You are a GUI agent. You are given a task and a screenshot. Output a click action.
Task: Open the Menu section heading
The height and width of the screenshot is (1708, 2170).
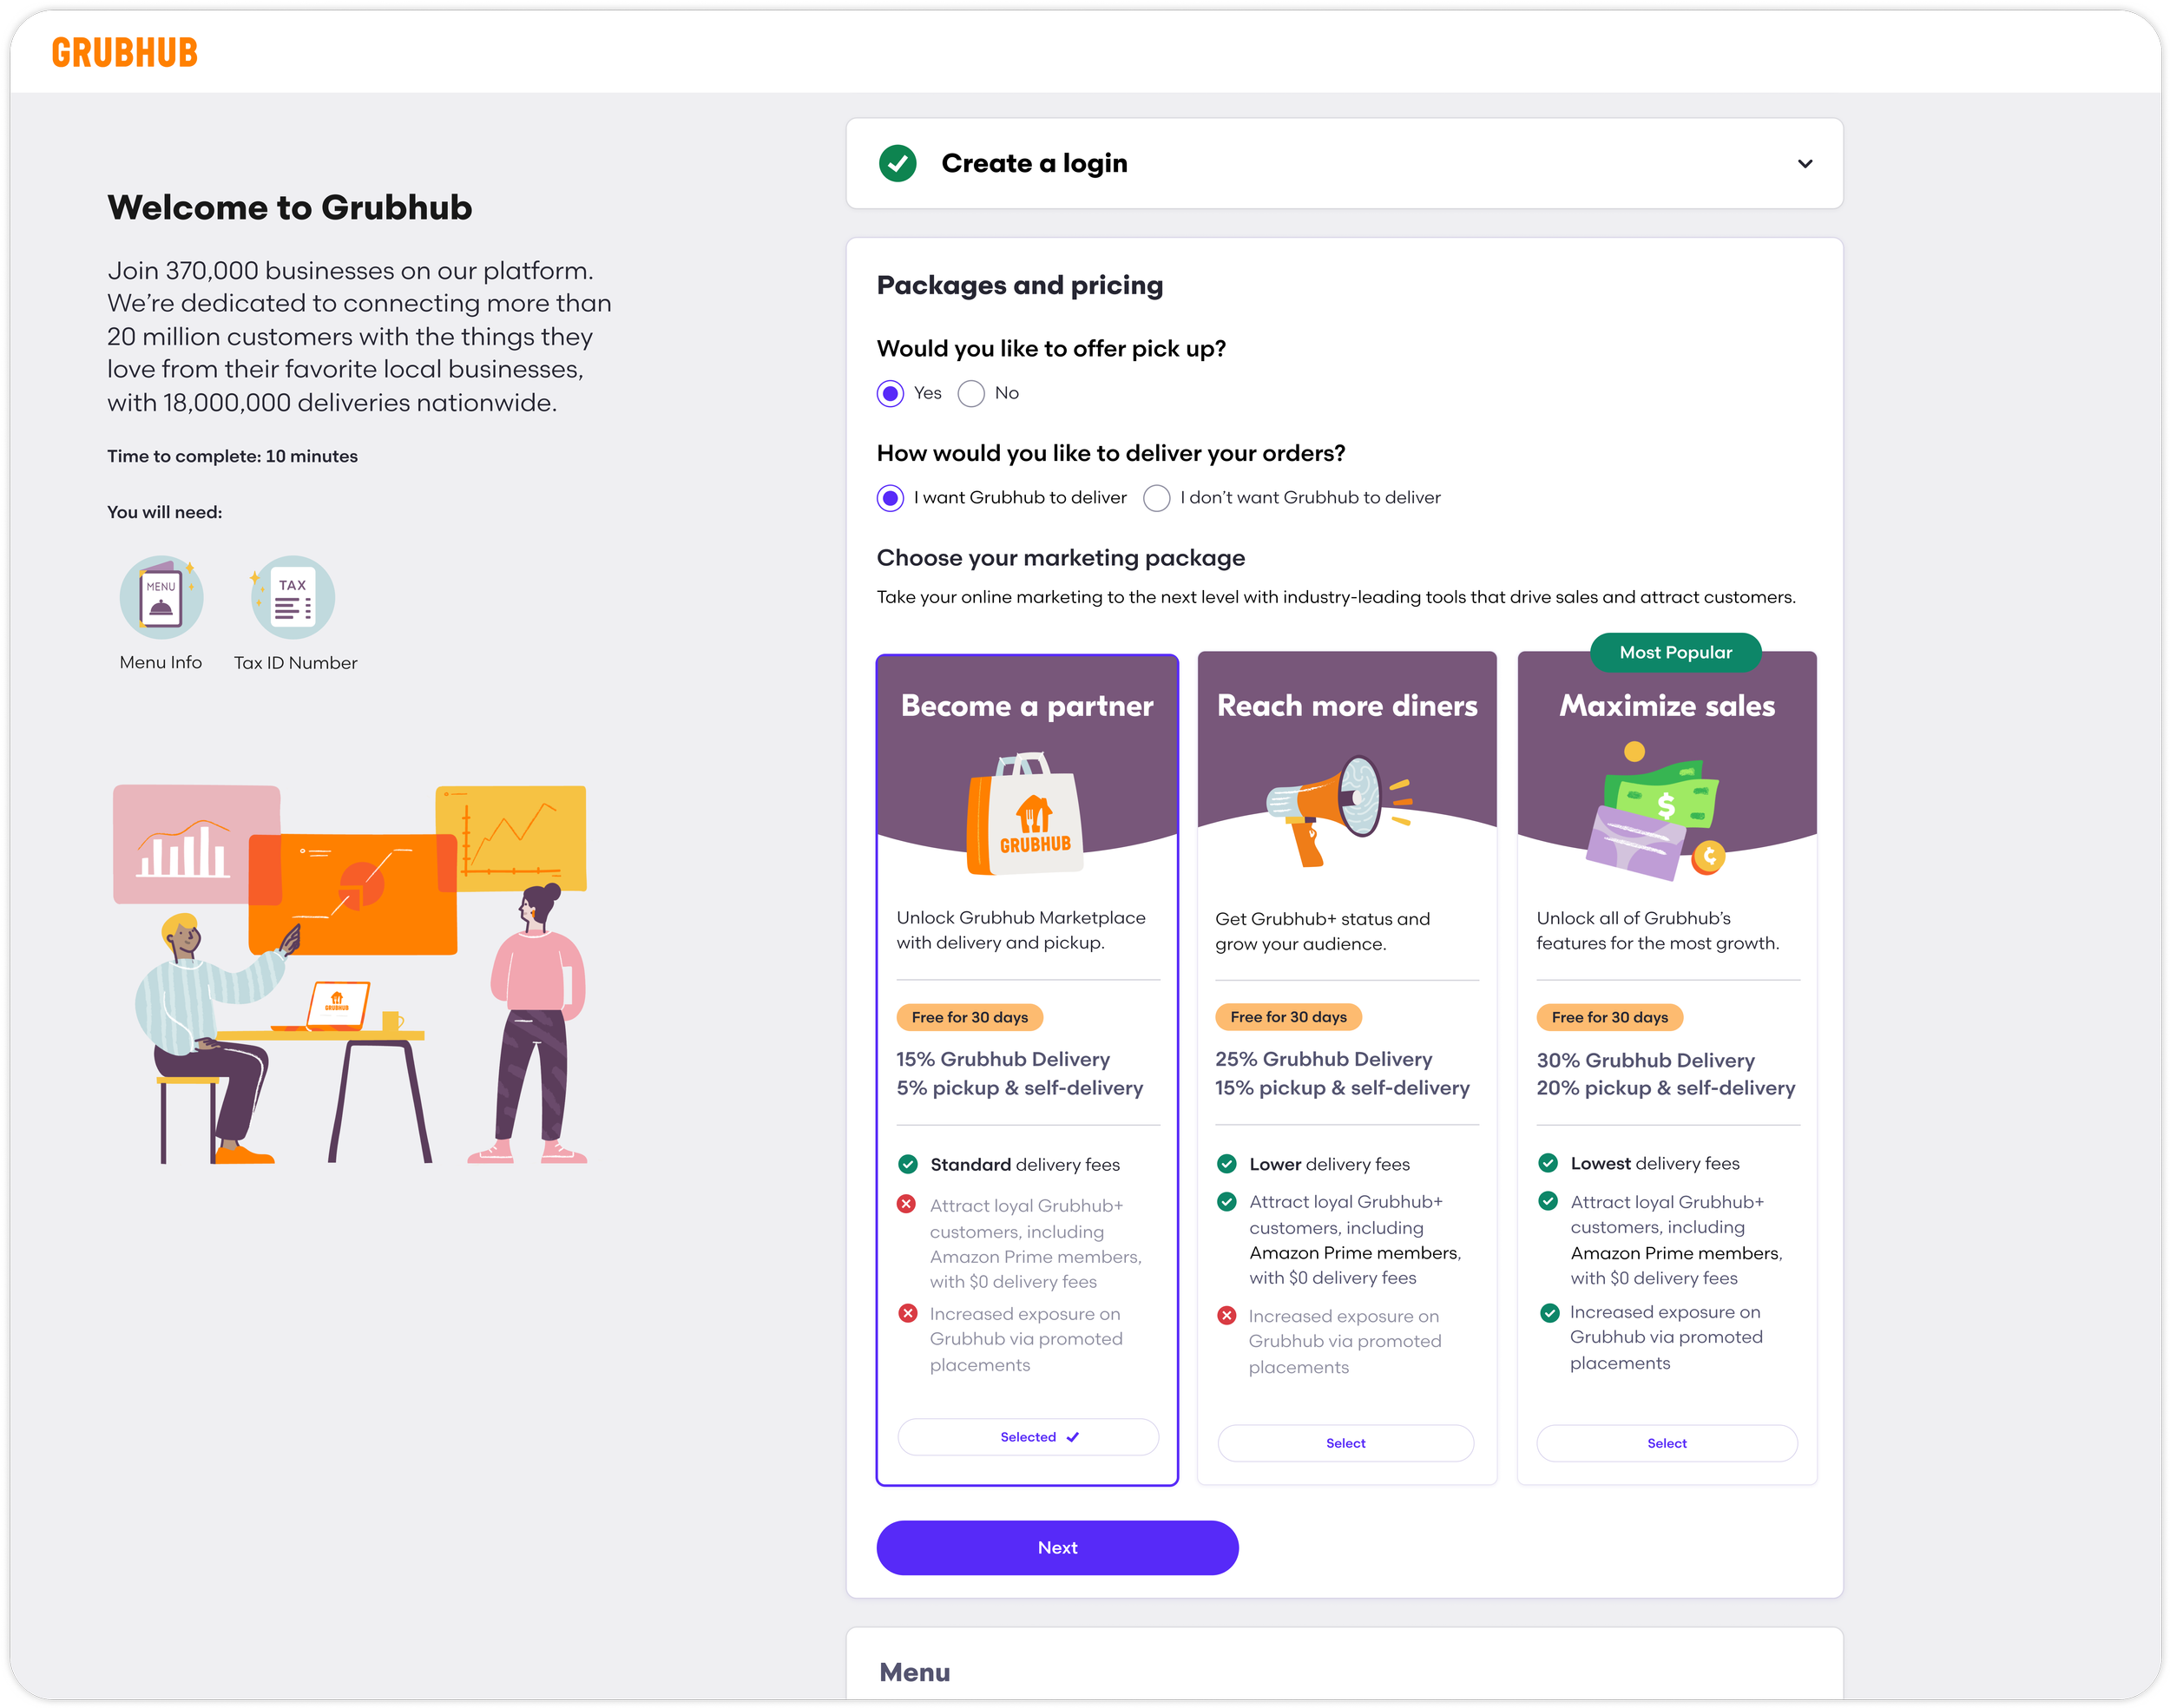[x=915, y=1672]
